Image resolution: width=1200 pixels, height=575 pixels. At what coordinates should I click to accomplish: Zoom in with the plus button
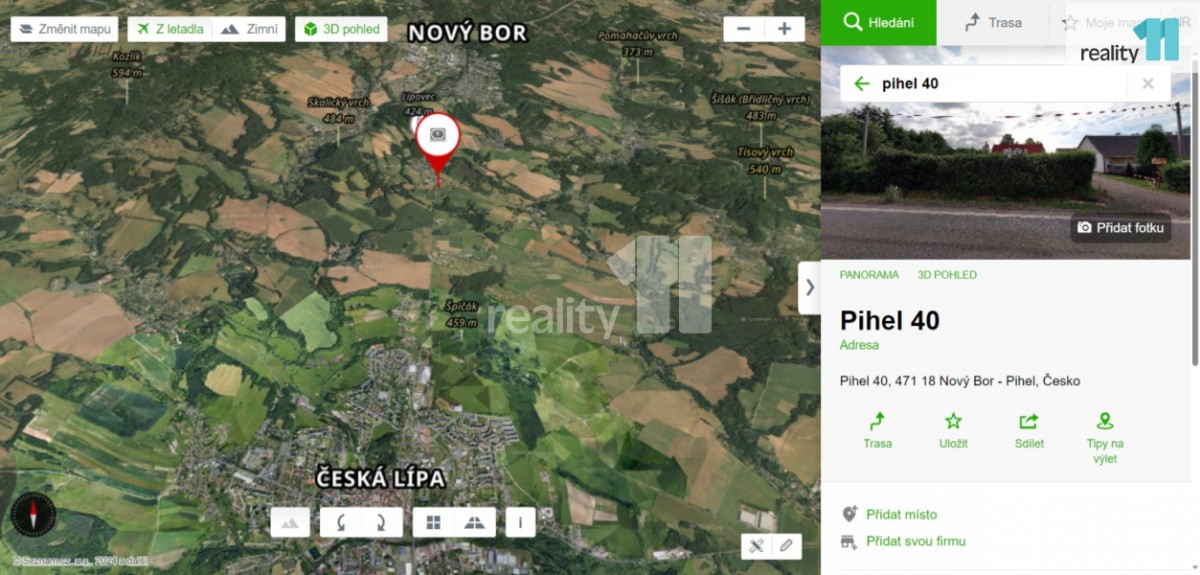(784, 29)
